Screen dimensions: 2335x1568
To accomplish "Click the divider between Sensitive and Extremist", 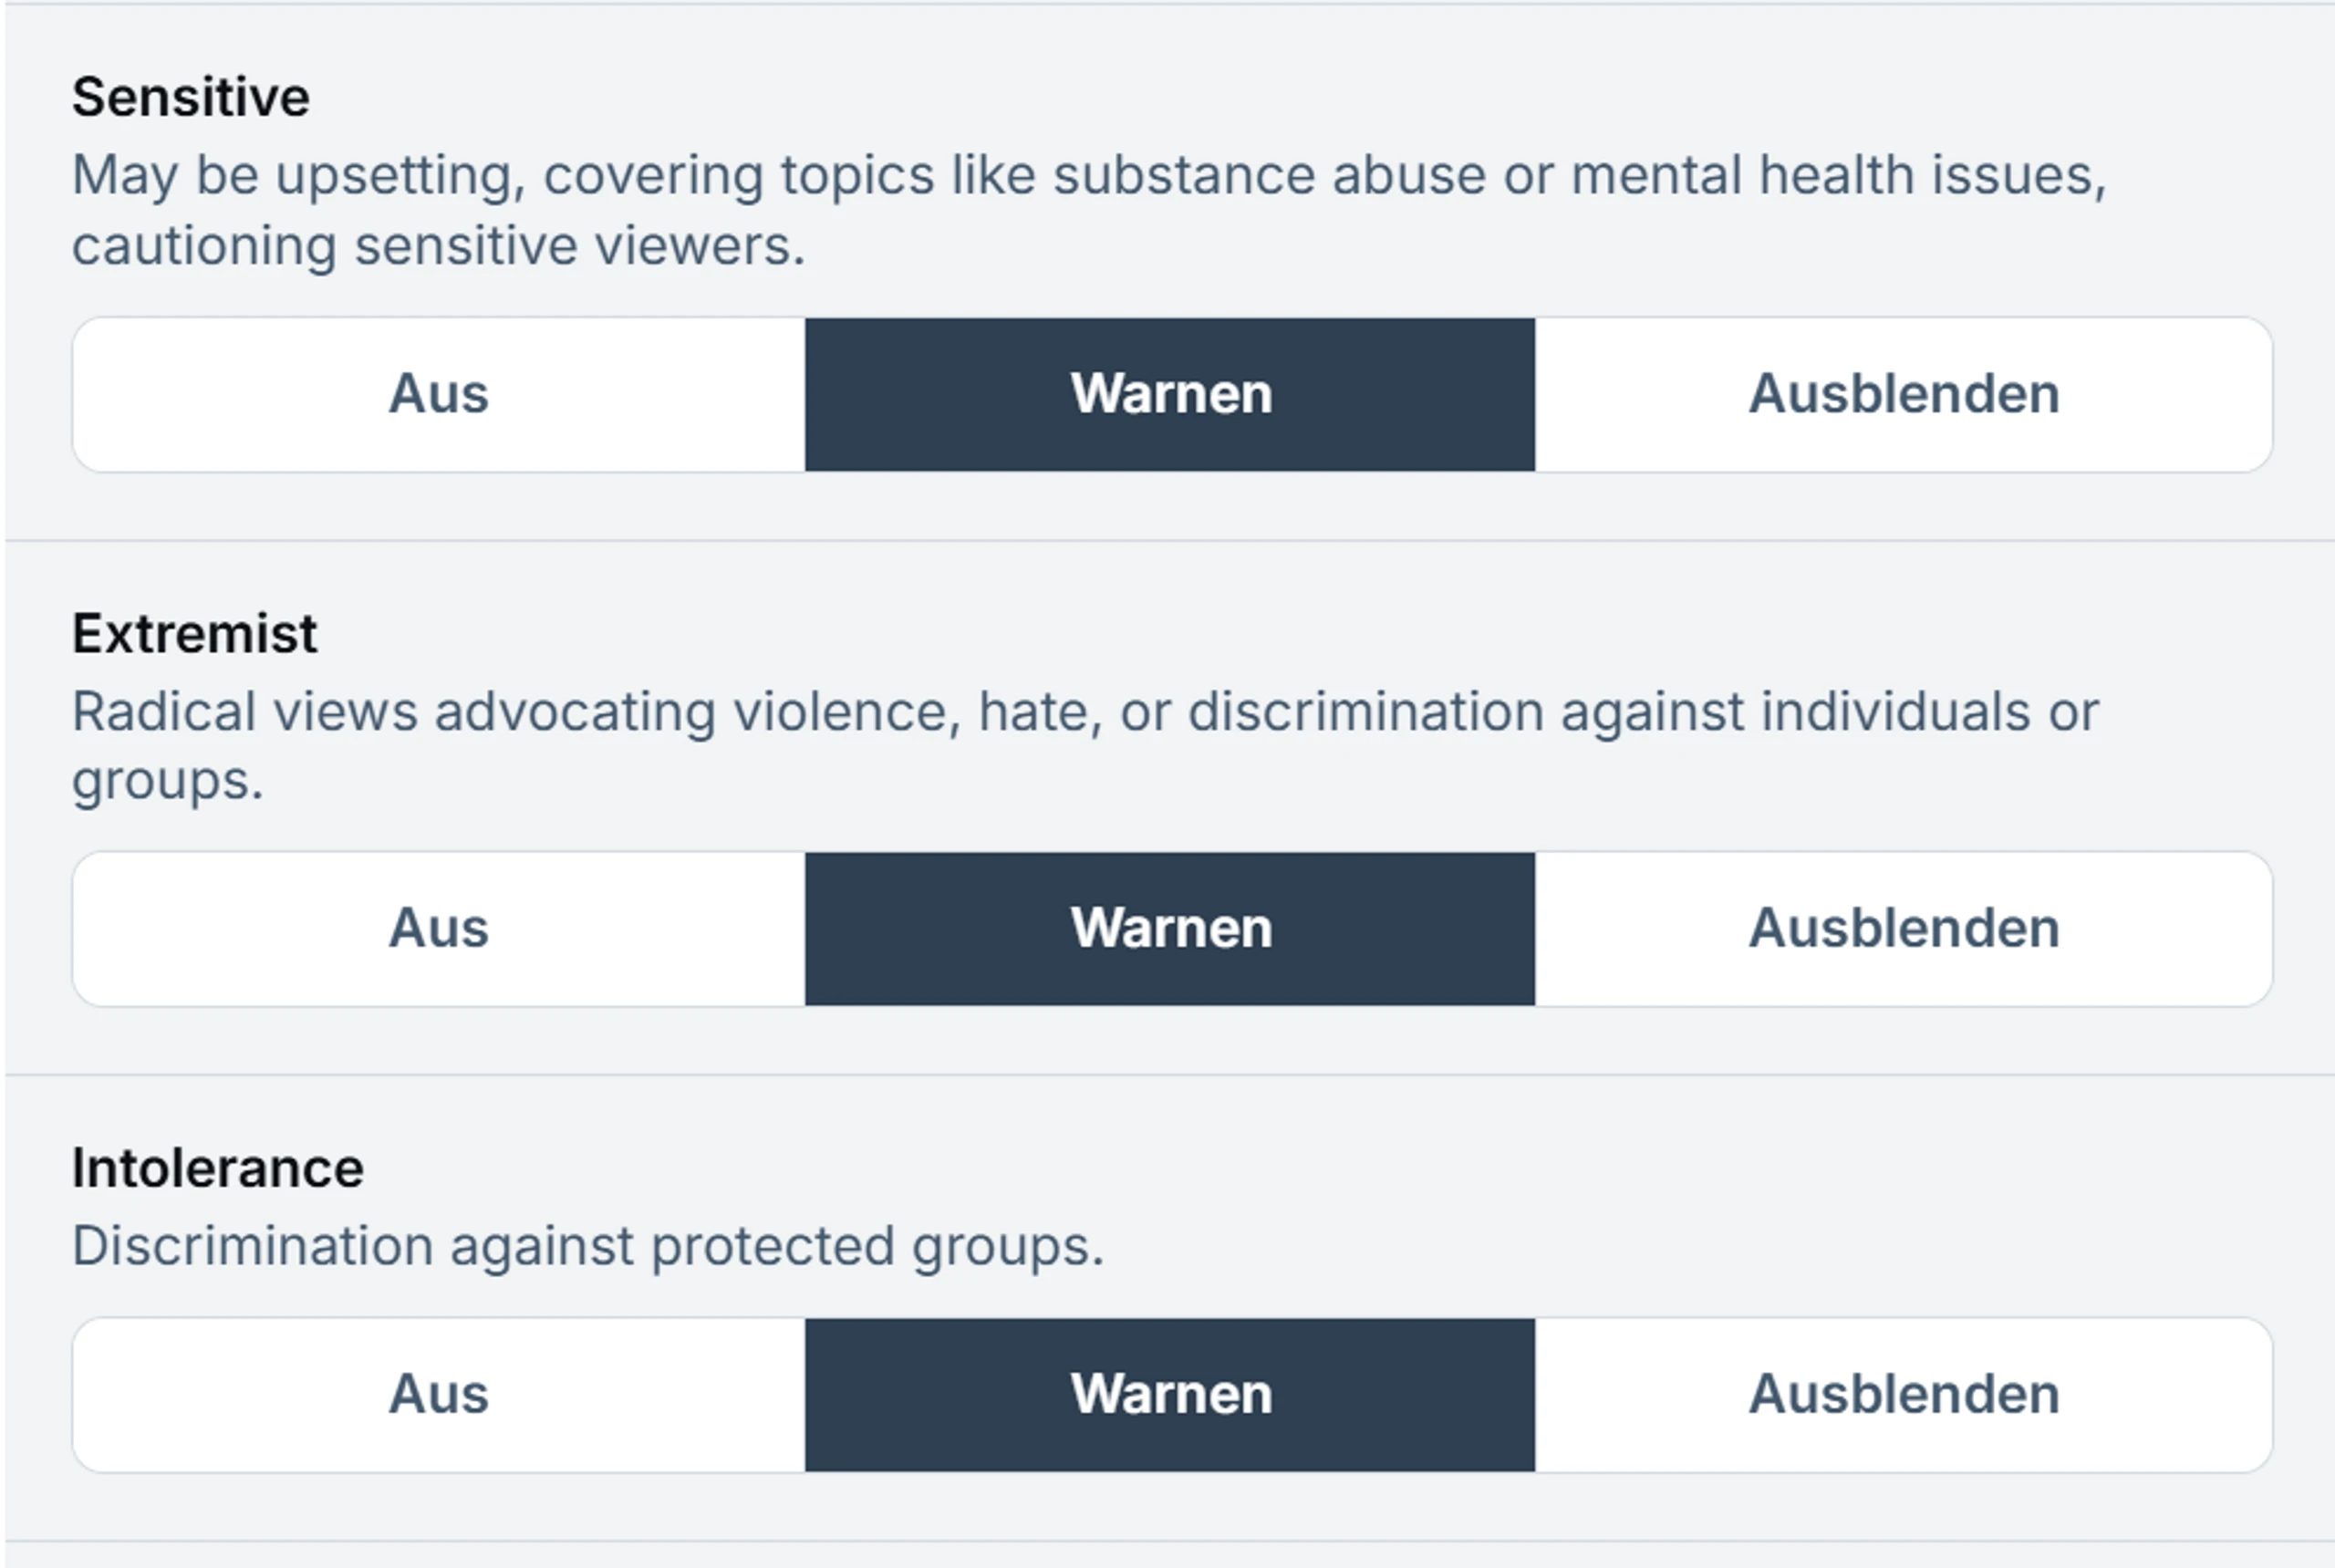I will 1170,541.
